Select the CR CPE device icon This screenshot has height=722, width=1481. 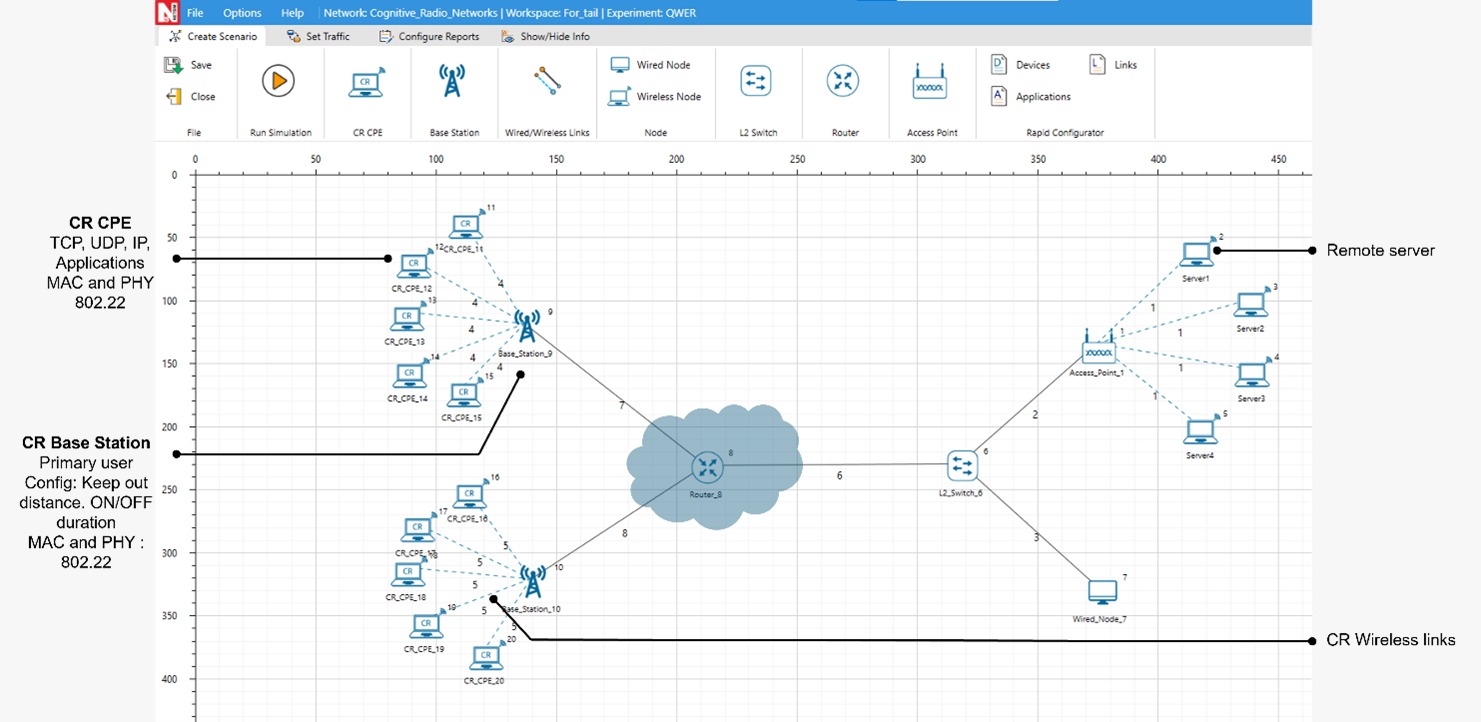(367, 82)
